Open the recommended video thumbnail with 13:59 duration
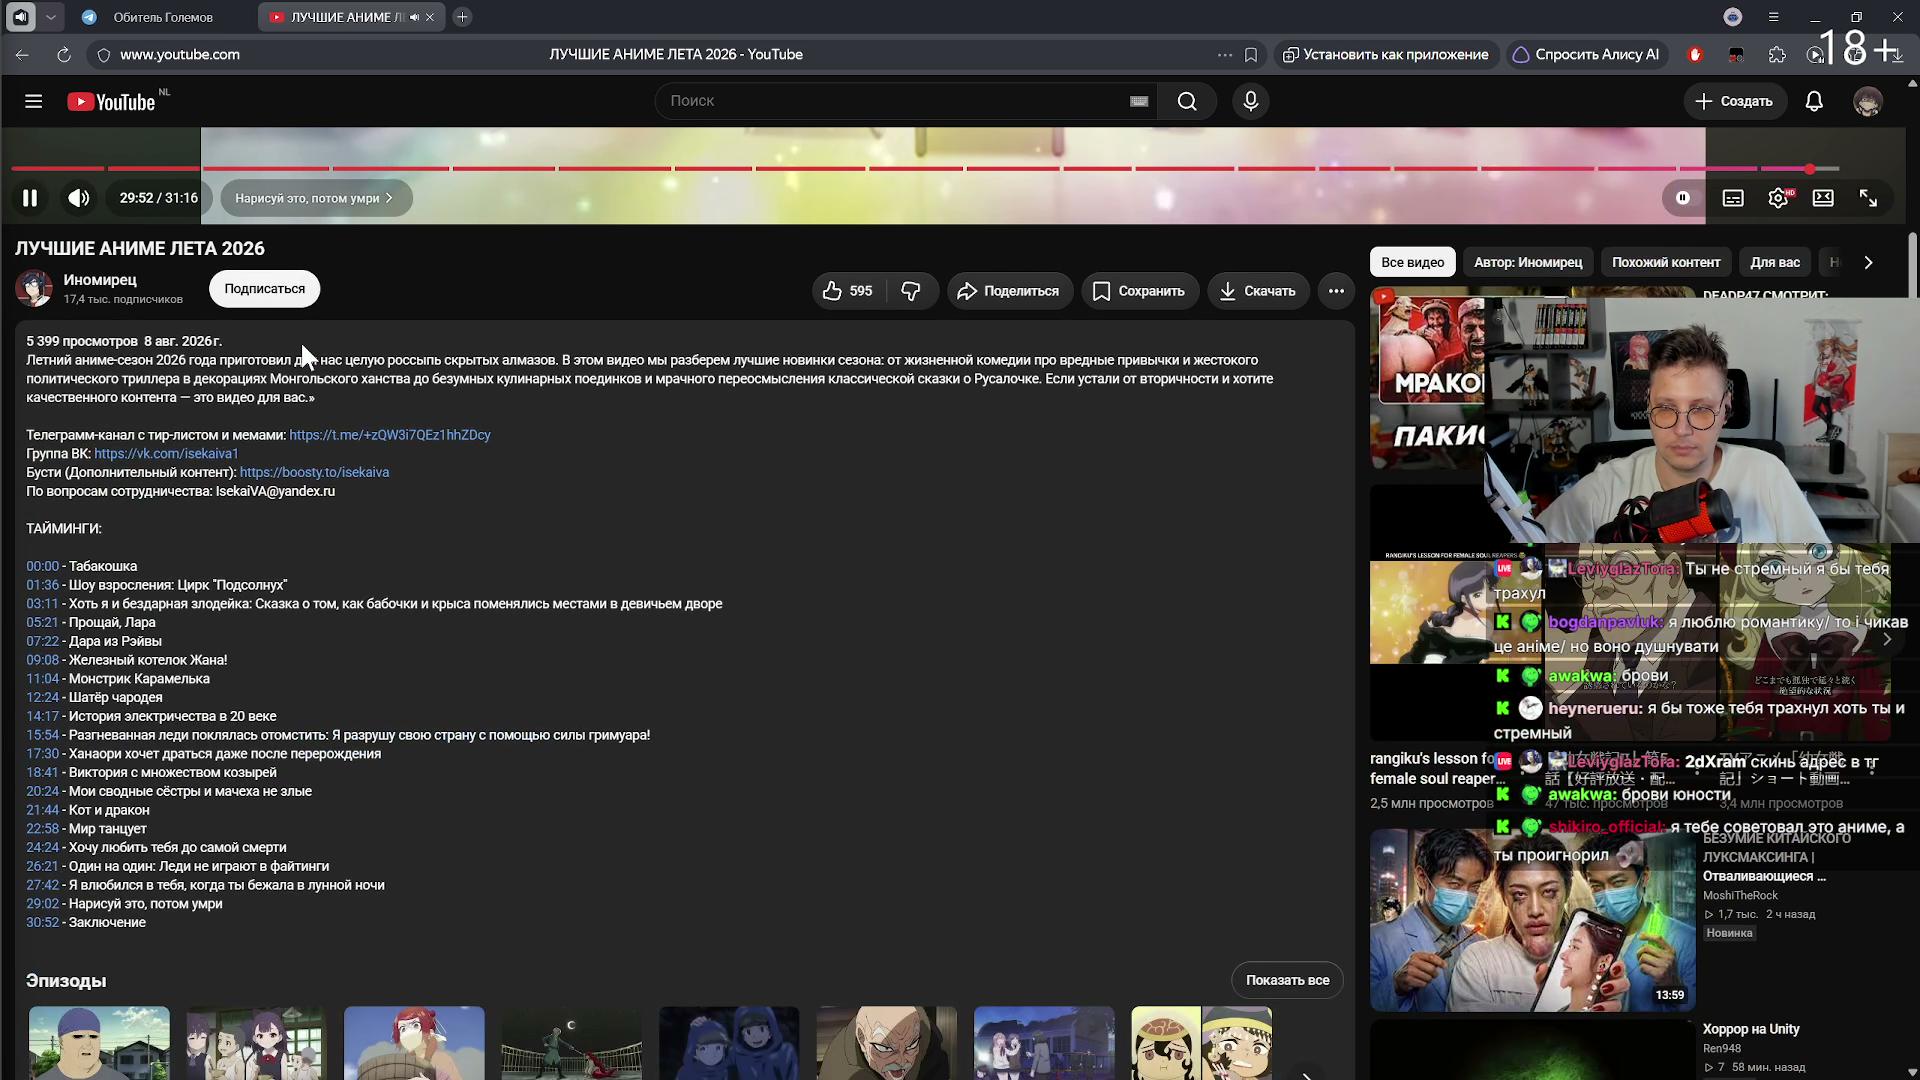 [1532, 920]
